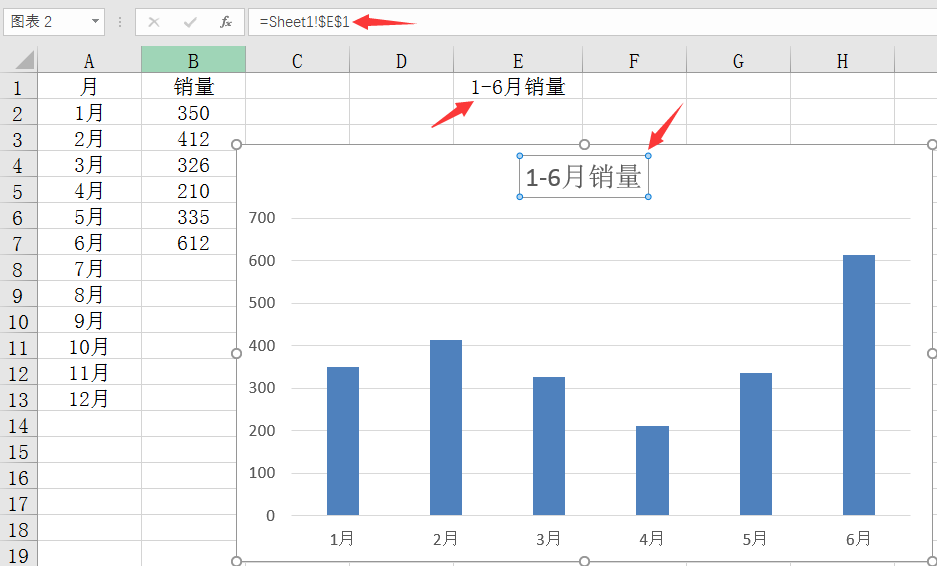Click cell containing 412
Screen dimensions: 937x566
pos(193,139)
